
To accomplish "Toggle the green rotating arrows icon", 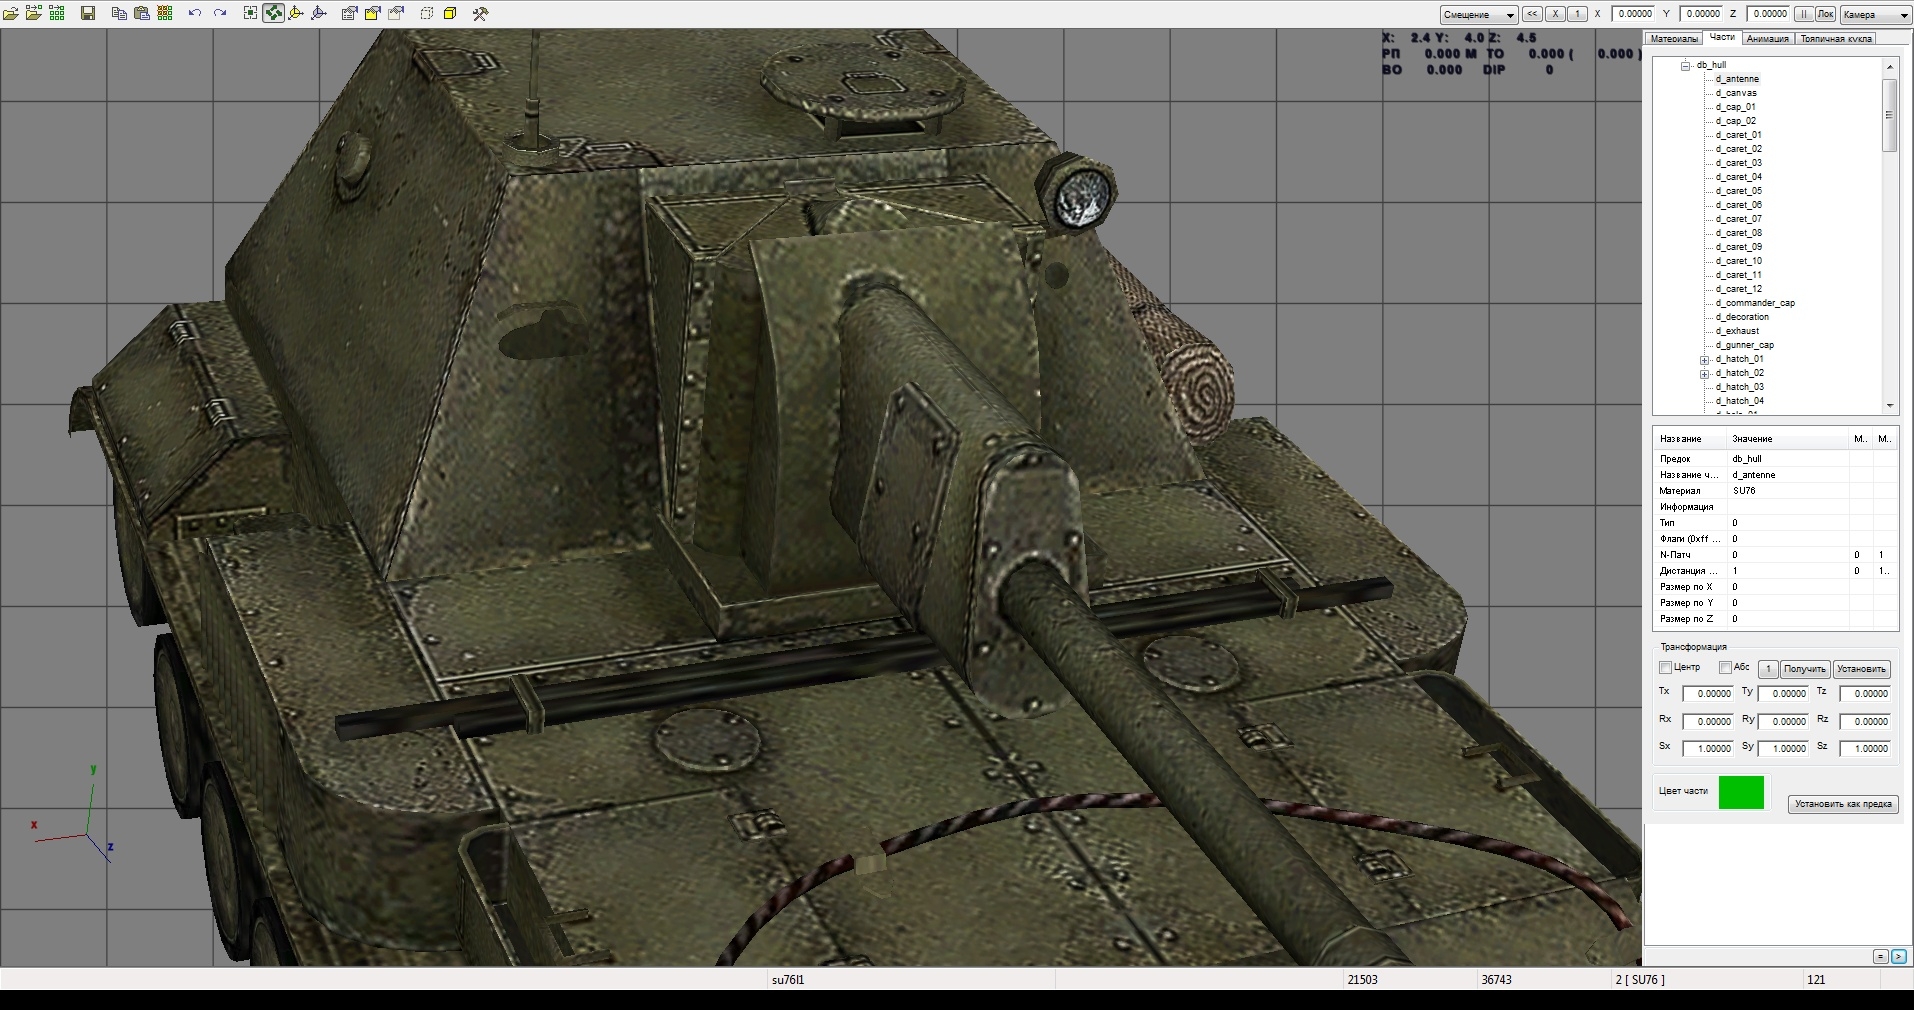I will pos(273,13).
